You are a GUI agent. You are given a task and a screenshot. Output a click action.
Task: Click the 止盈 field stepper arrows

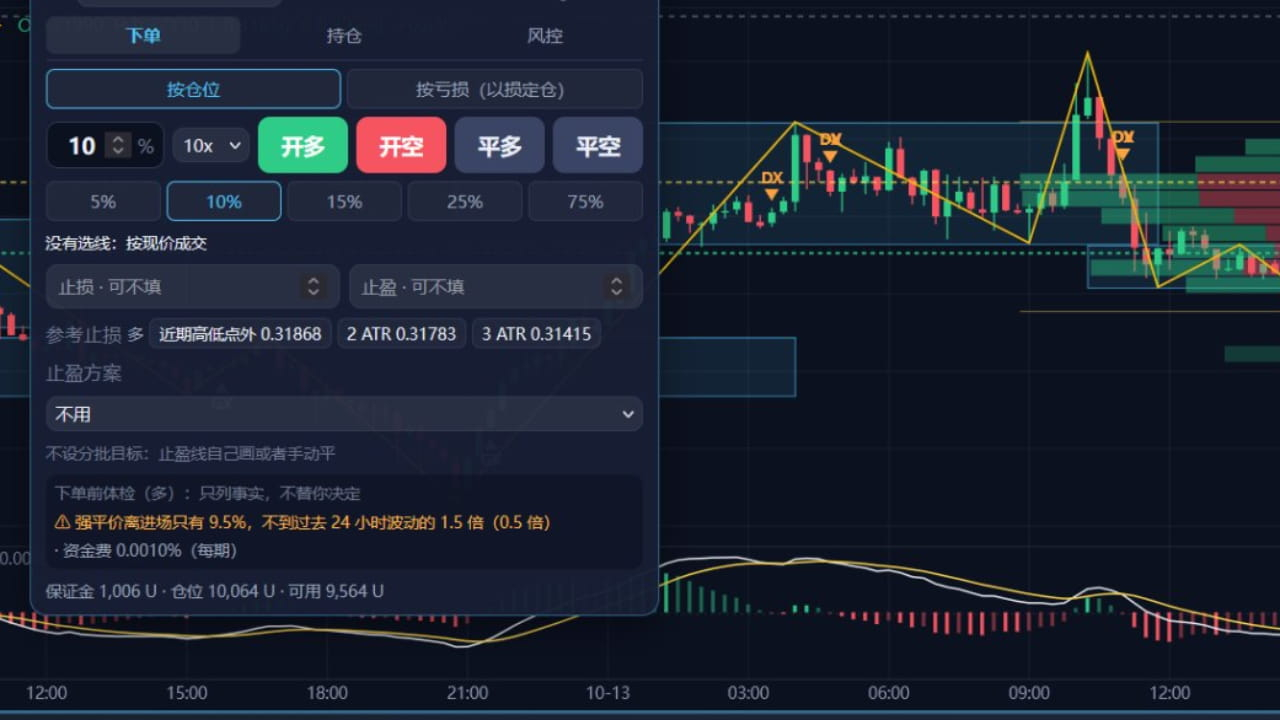616,287
